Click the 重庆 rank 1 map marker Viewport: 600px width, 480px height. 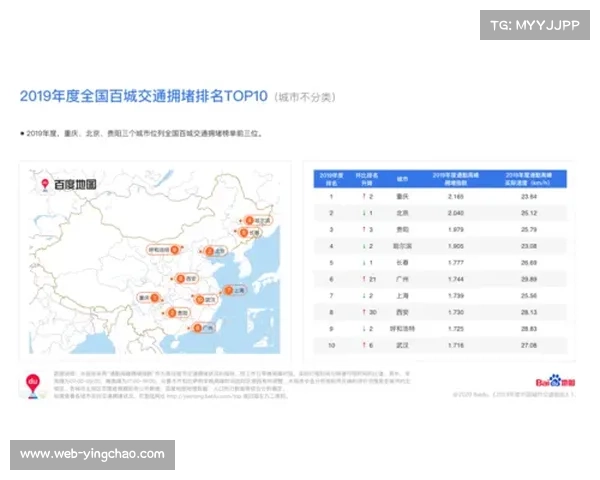pyautogui.click(x=150, y=297)
